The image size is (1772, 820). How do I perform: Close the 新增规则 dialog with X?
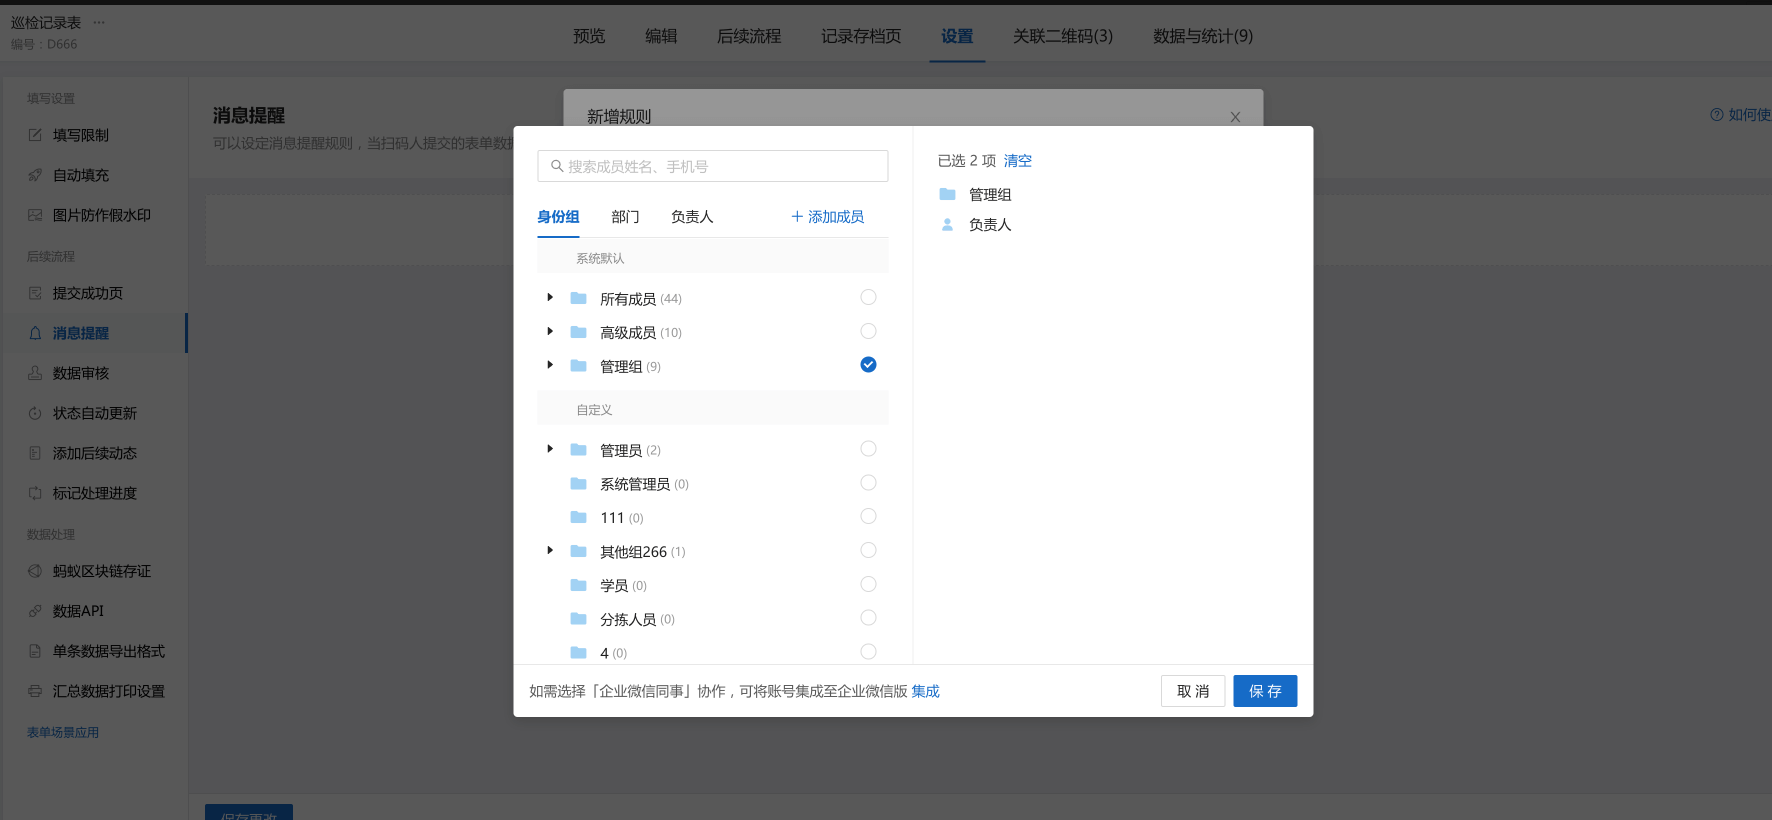(x=1235, y=117)
